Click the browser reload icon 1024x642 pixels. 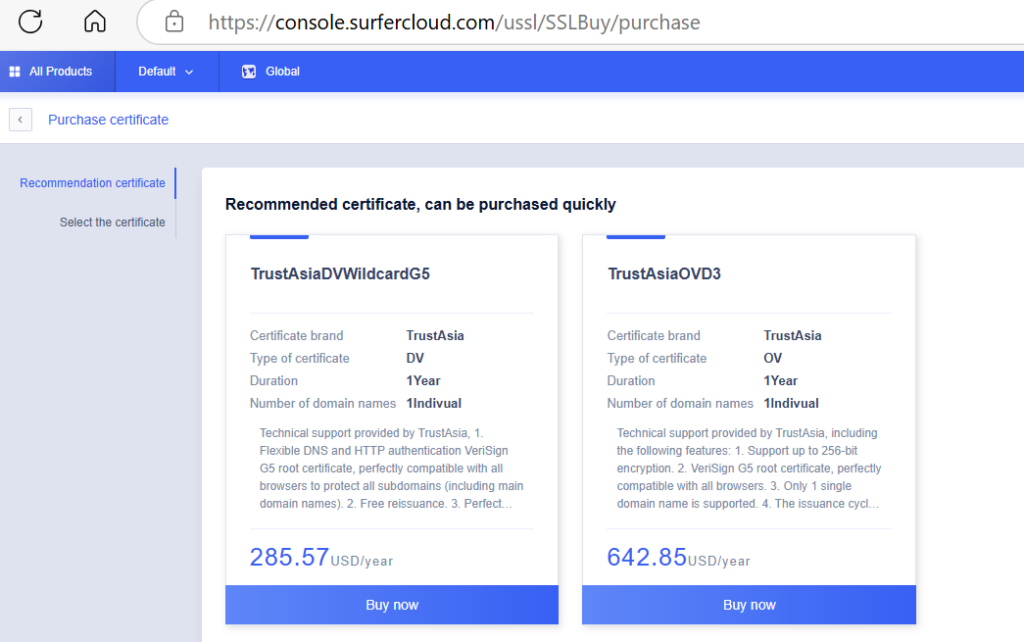click(31, 21)
